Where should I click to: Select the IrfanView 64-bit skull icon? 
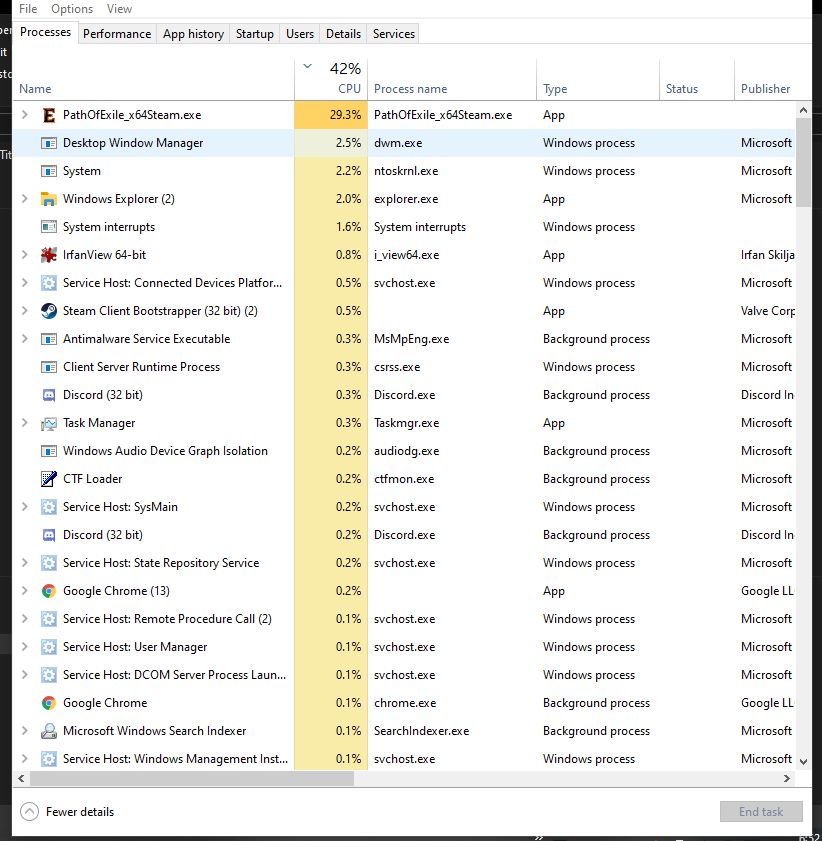[x=47, y=255]
